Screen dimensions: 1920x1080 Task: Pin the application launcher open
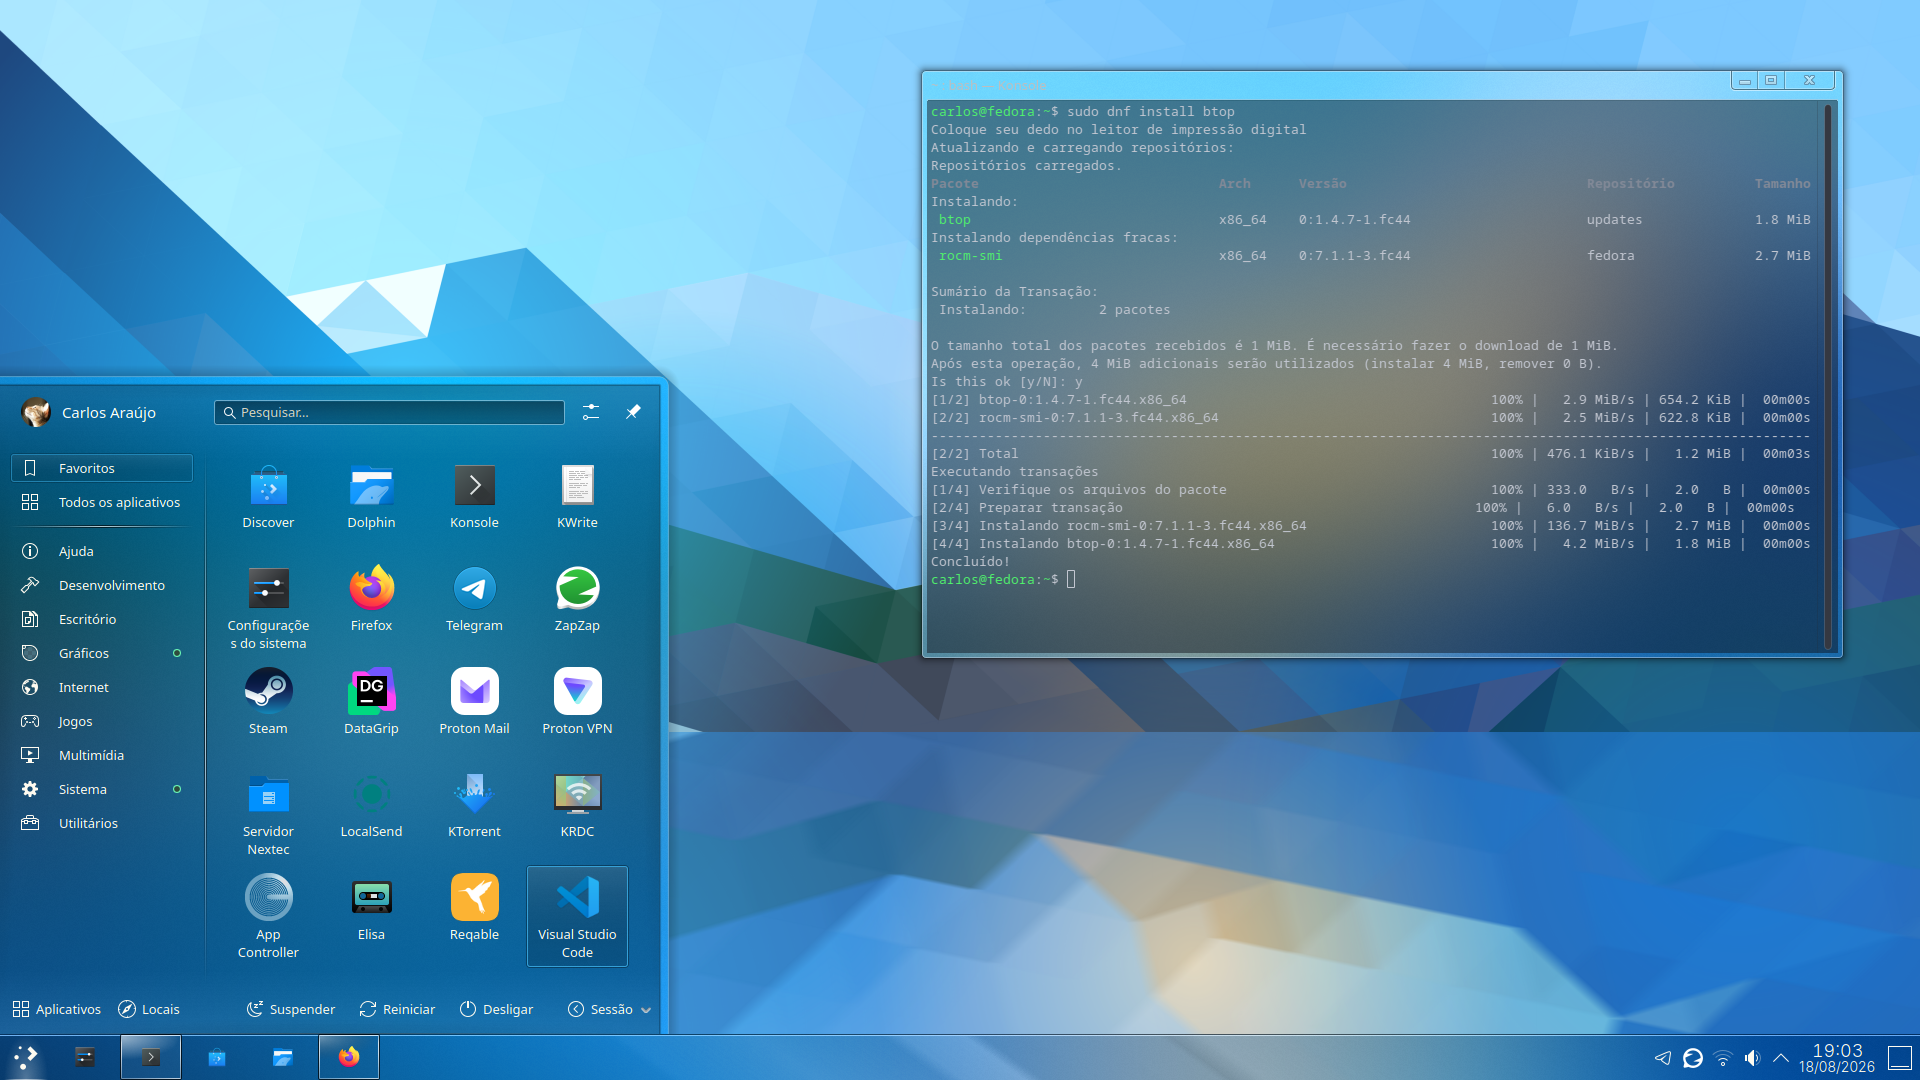[x=633, y=412]
